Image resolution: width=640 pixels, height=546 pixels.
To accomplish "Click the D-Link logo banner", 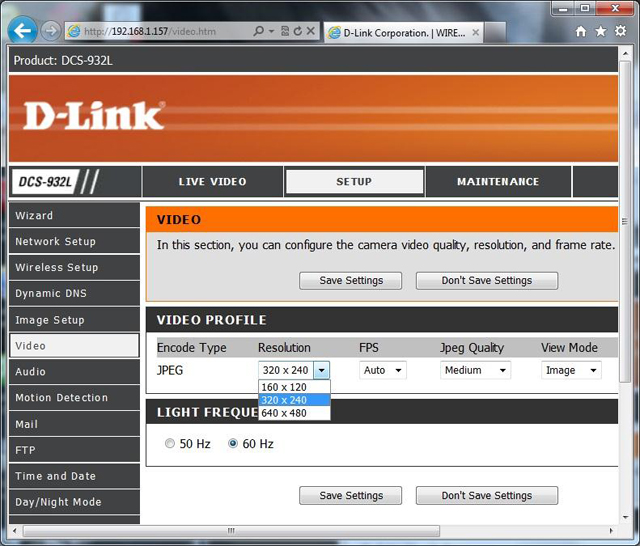I will click(x=94, y=116).
